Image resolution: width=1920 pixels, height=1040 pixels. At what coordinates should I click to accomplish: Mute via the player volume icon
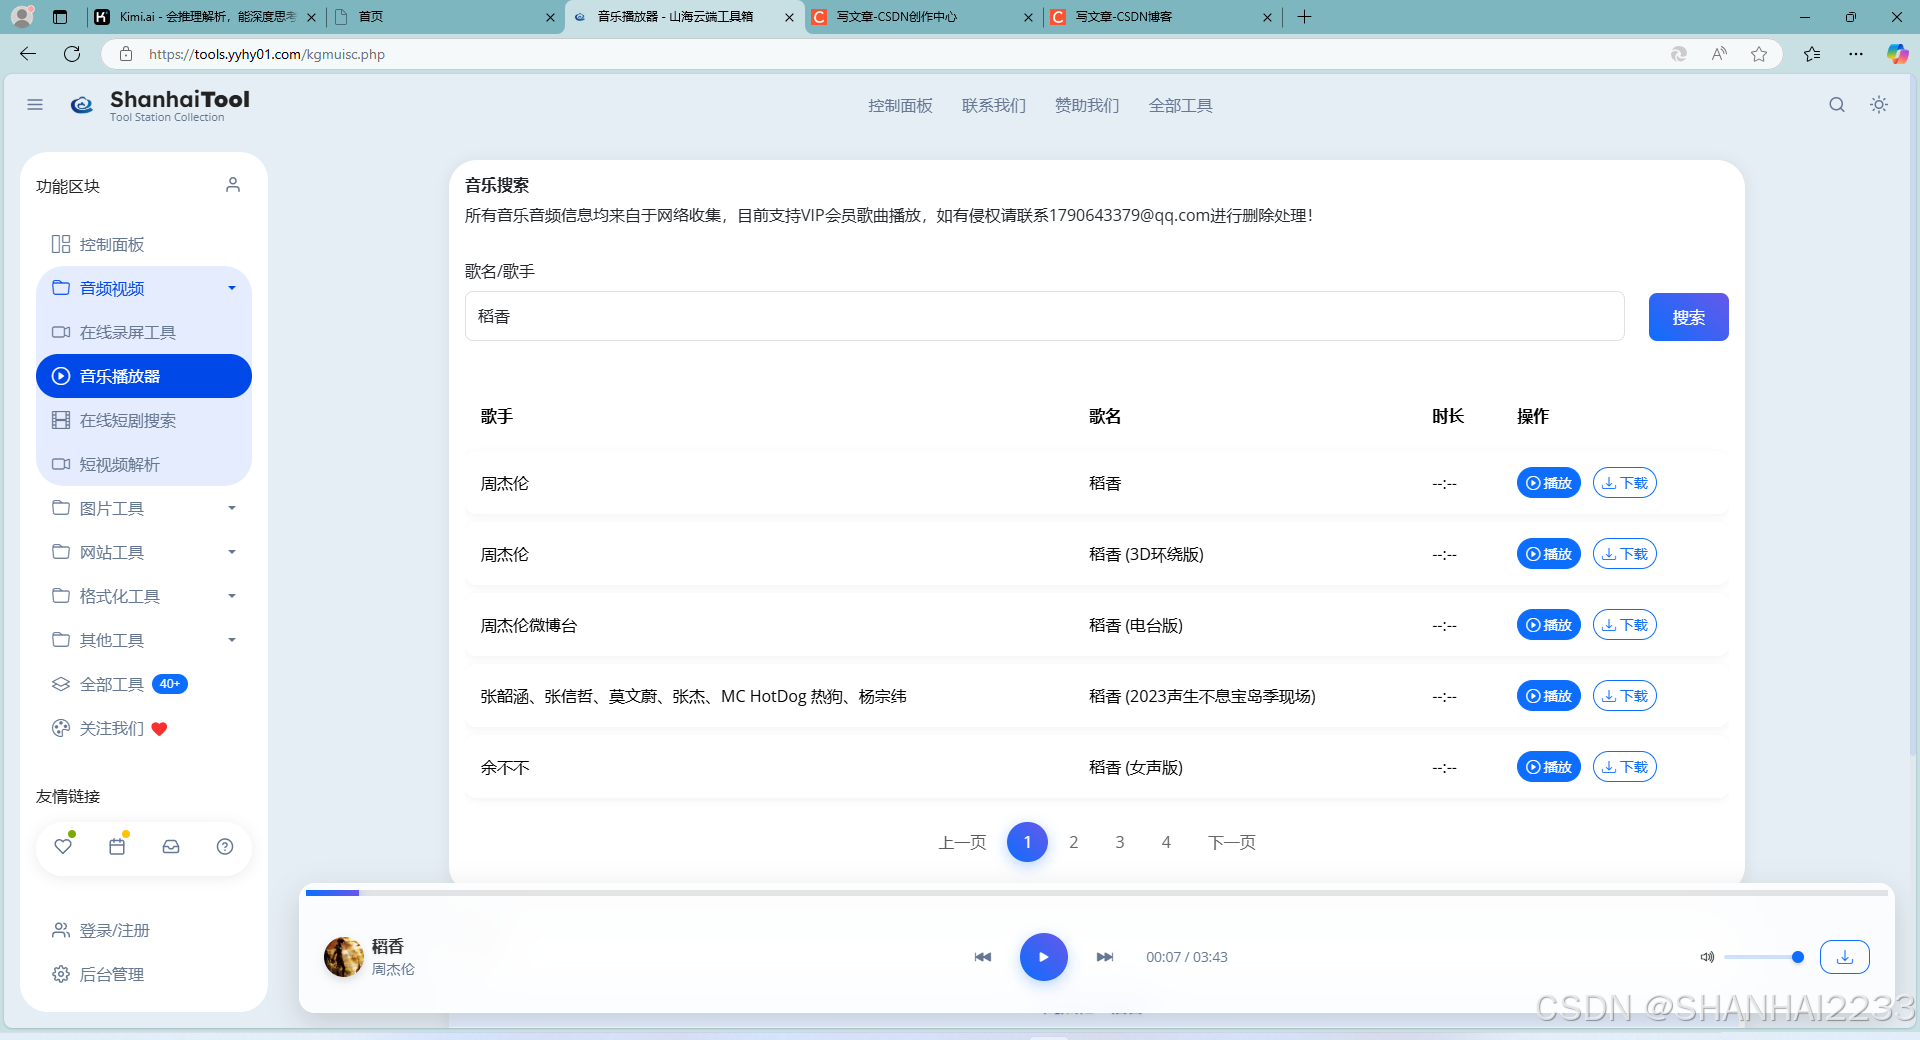(x=1707, y=957)
